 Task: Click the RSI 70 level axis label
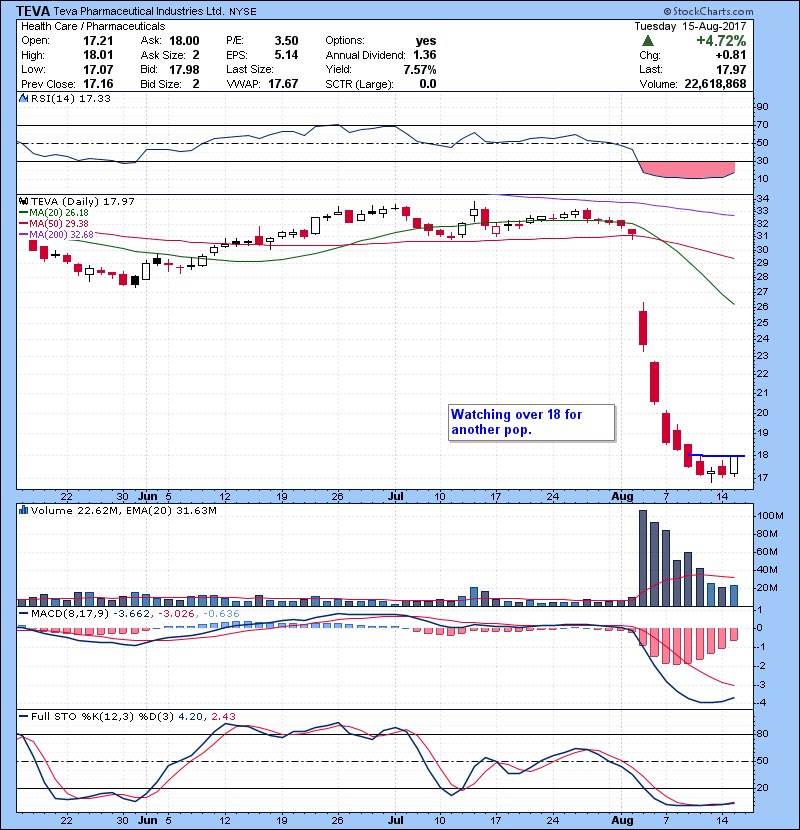(763, 125)
